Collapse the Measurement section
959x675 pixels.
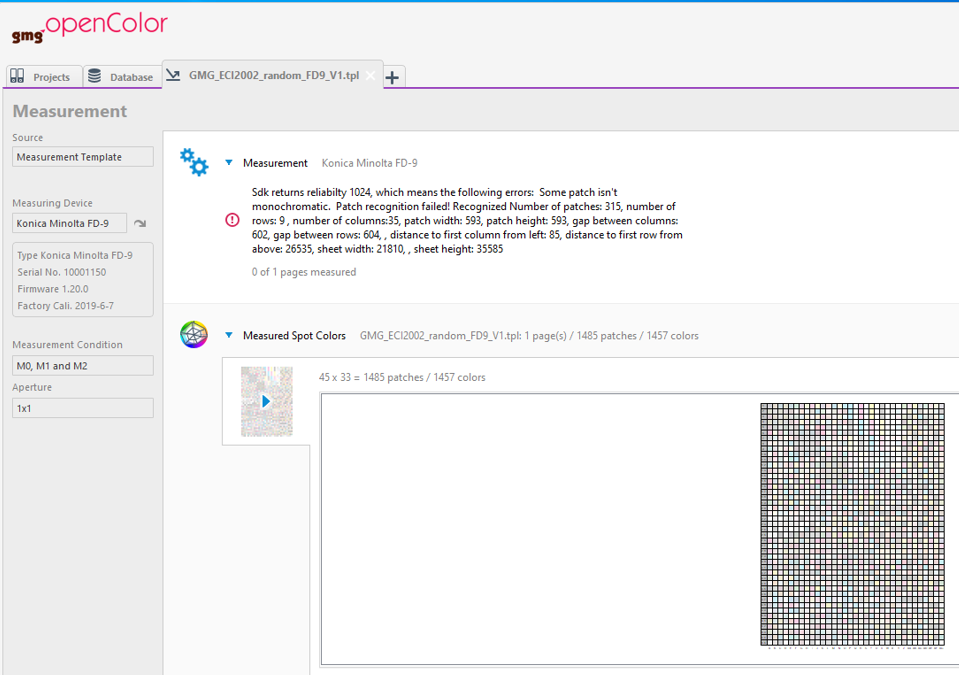[x=229, y=163]
